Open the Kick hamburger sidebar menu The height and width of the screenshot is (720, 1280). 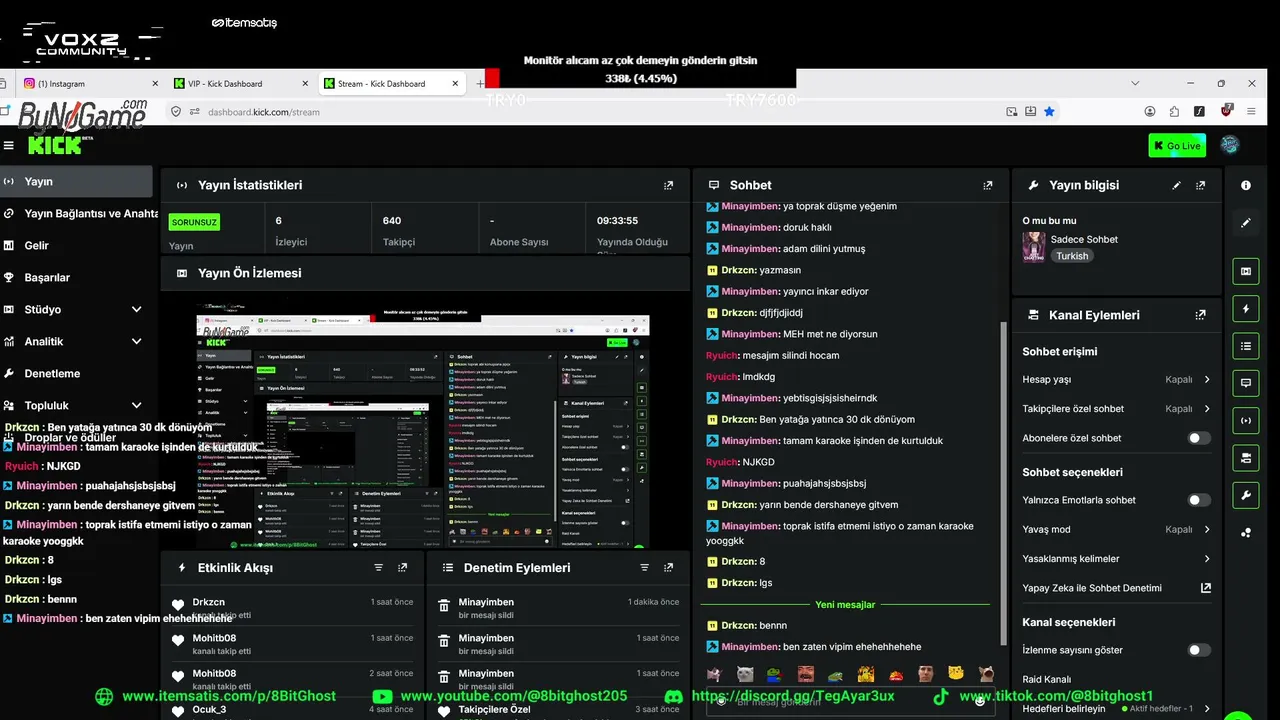[9, 146]
